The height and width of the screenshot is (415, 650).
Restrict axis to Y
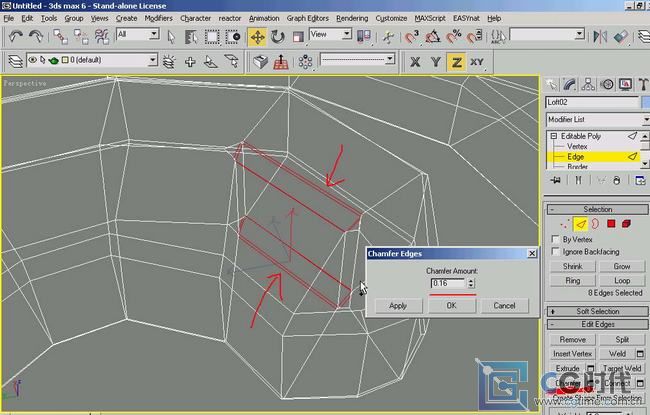[x=436, y=62]
